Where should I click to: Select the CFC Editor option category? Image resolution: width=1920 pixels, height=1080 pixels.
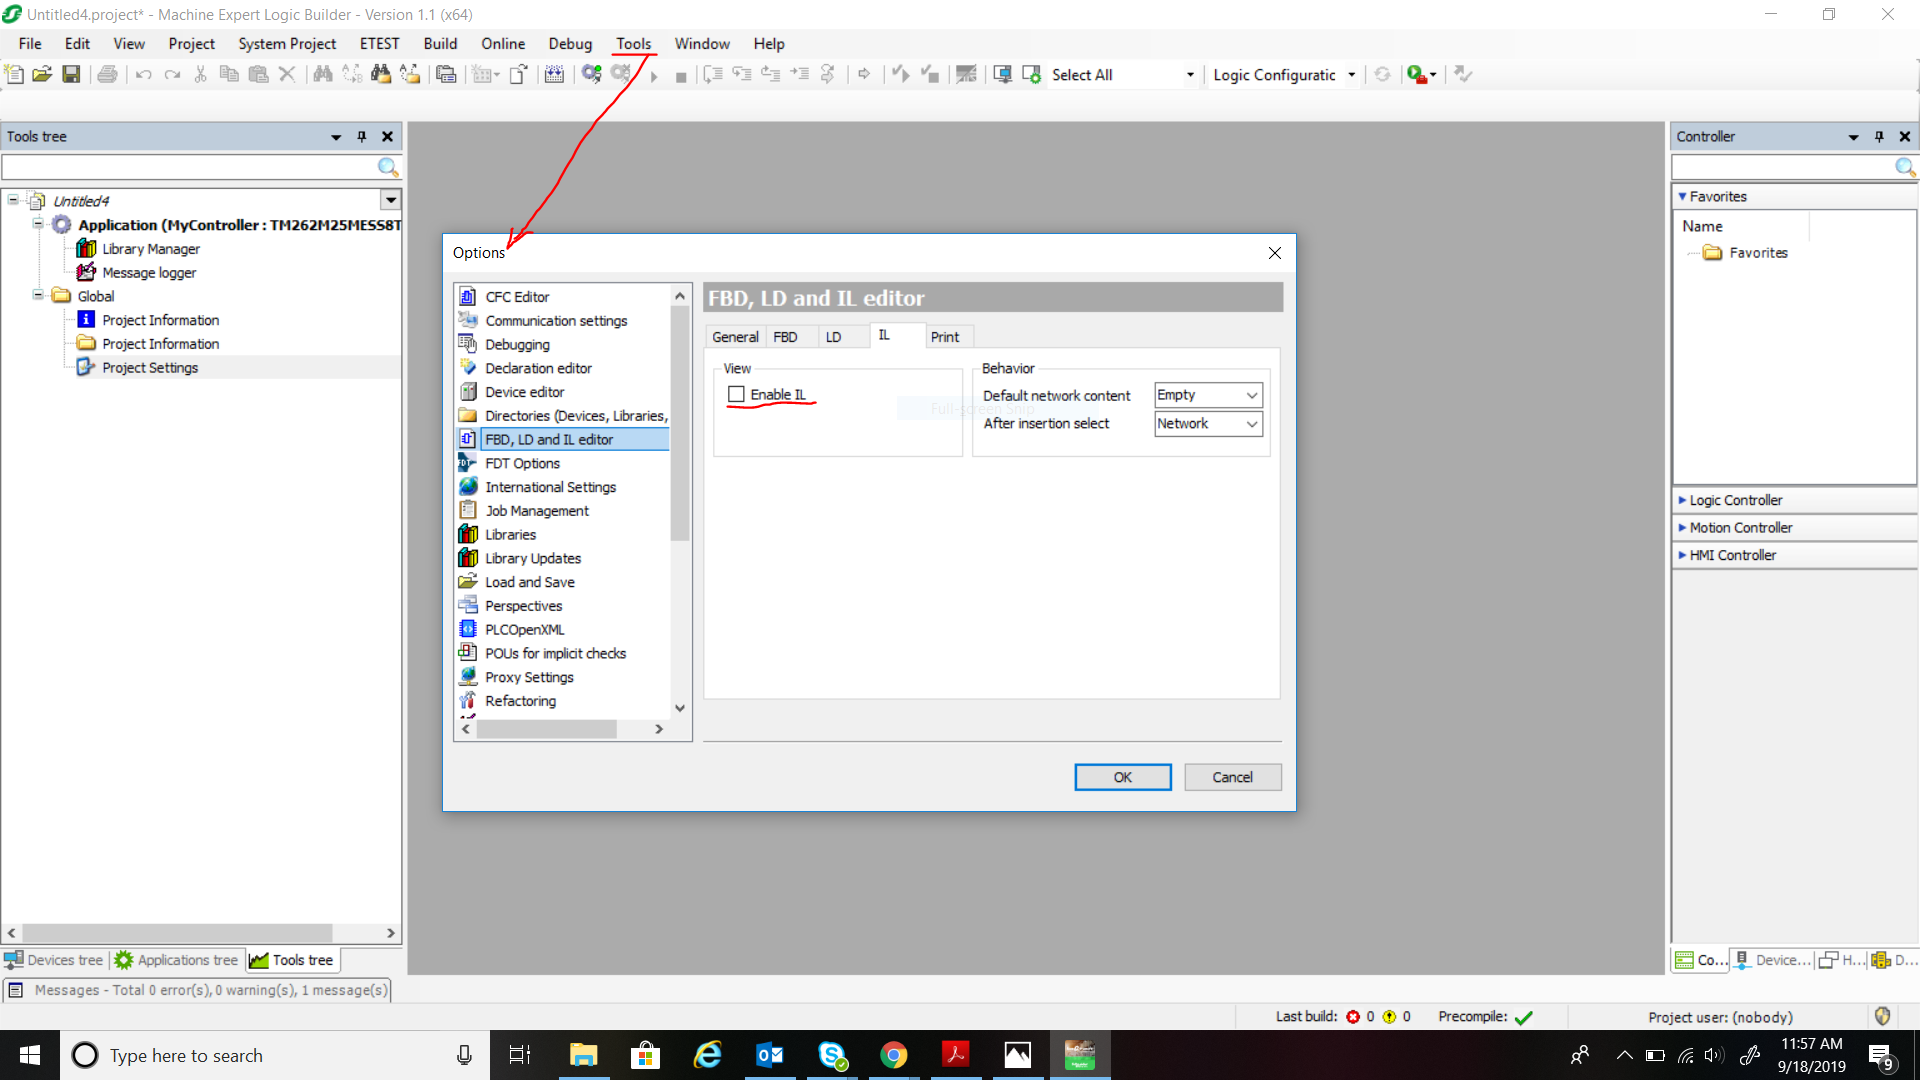tap(517, 297)
